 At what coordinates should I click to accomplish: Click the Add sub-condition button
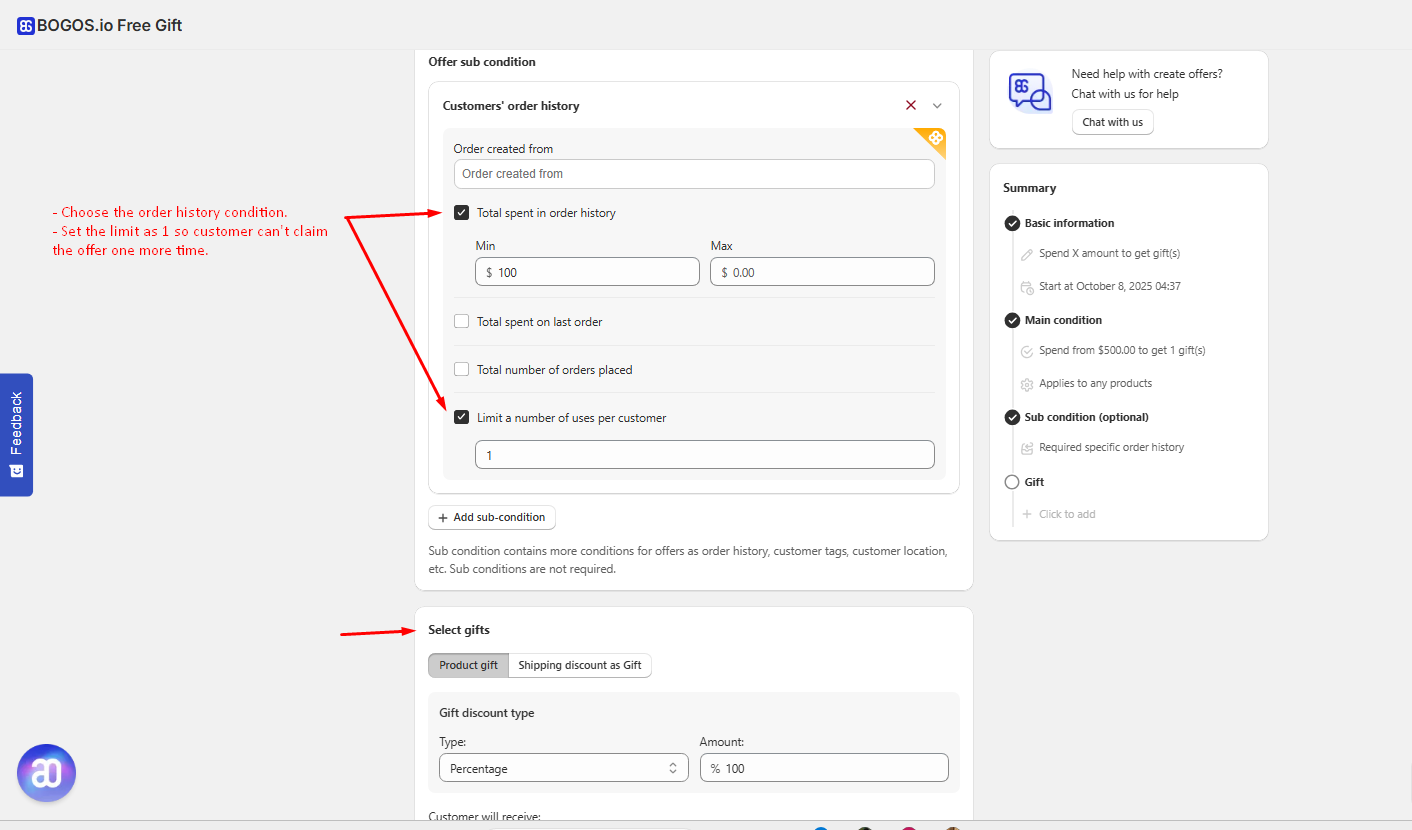pyautogui.click(x=492, y=517)
